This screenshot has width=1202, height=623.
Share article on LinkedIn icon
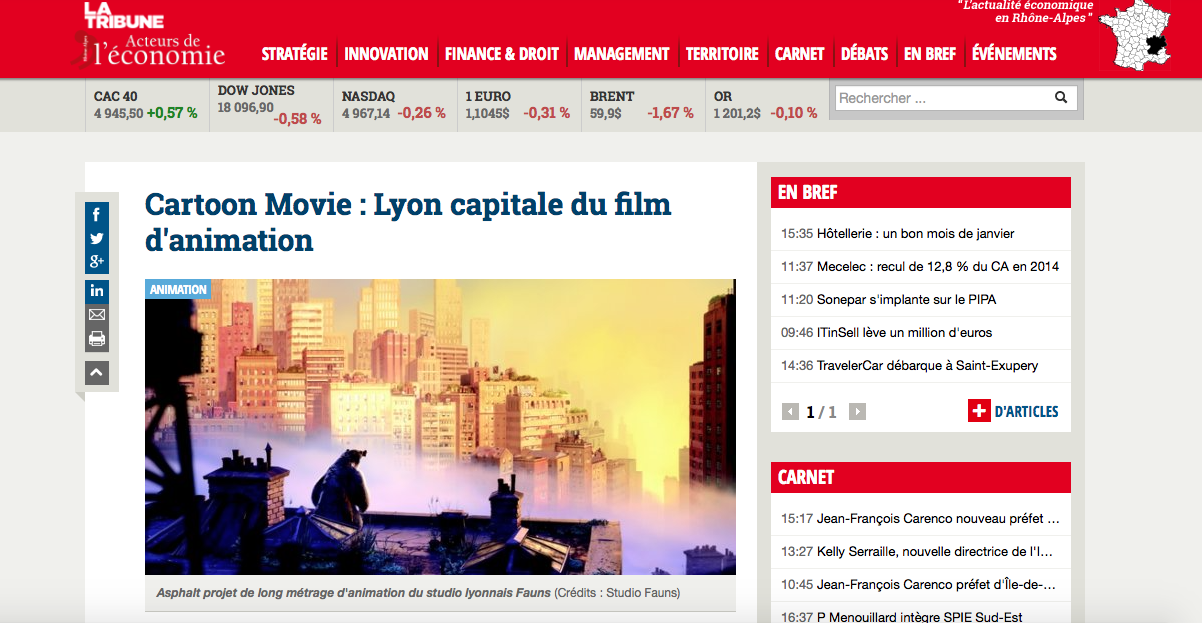tap(97, 291)
